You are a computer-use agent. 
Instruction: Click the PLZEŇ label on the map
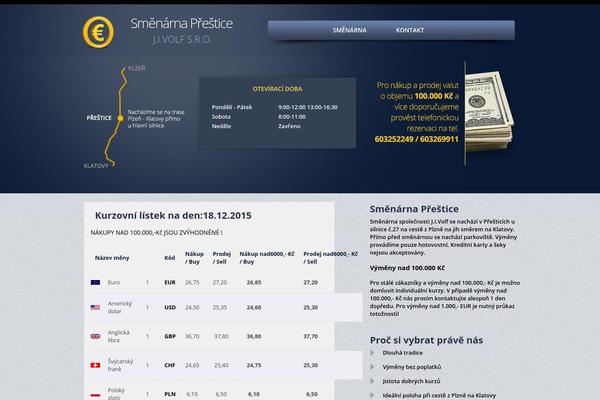(137, 68)
